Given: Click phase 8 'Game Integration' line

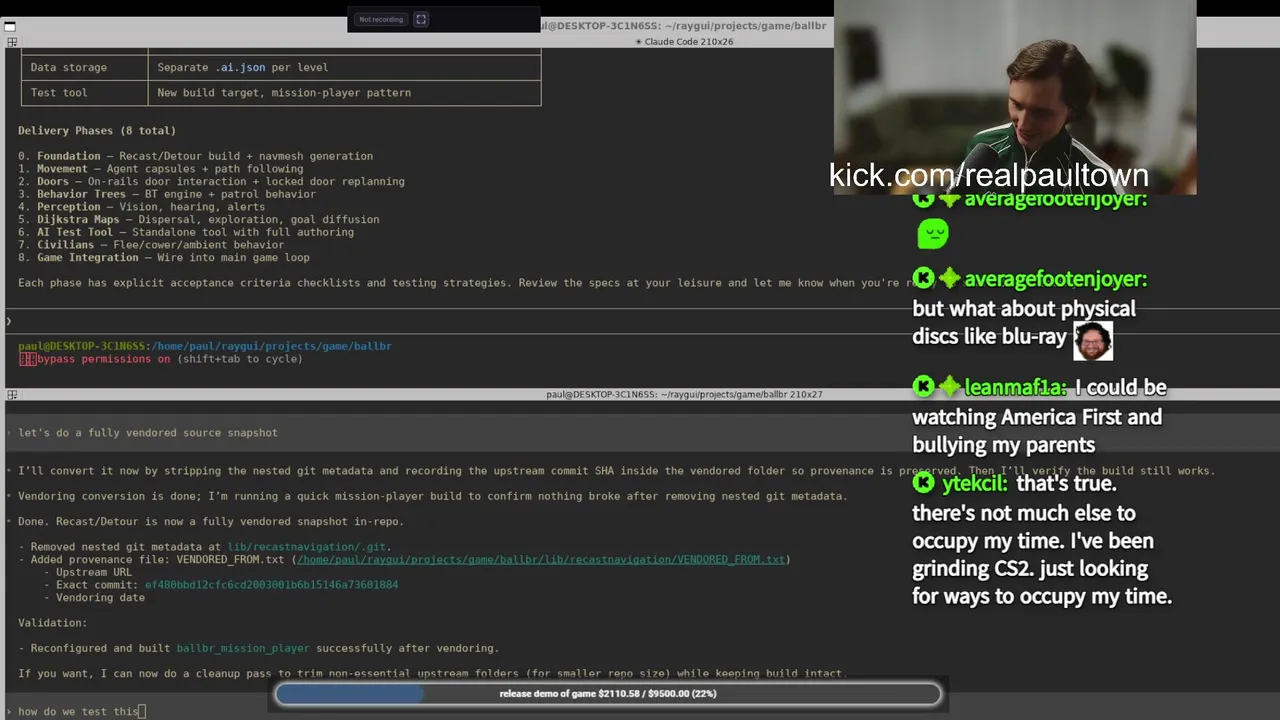Looking at the screenshot, I should 163,258.
